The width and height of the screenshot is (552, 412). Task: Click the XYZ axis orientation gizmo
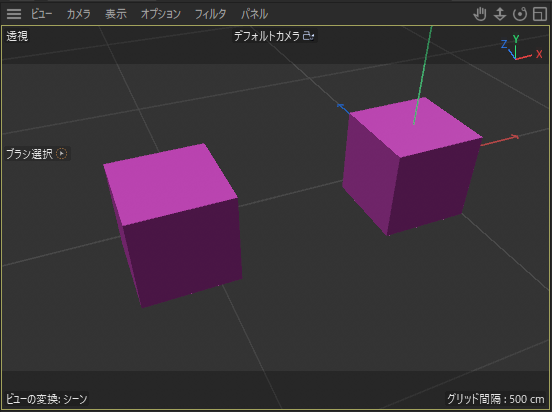(x=521, y=48)
